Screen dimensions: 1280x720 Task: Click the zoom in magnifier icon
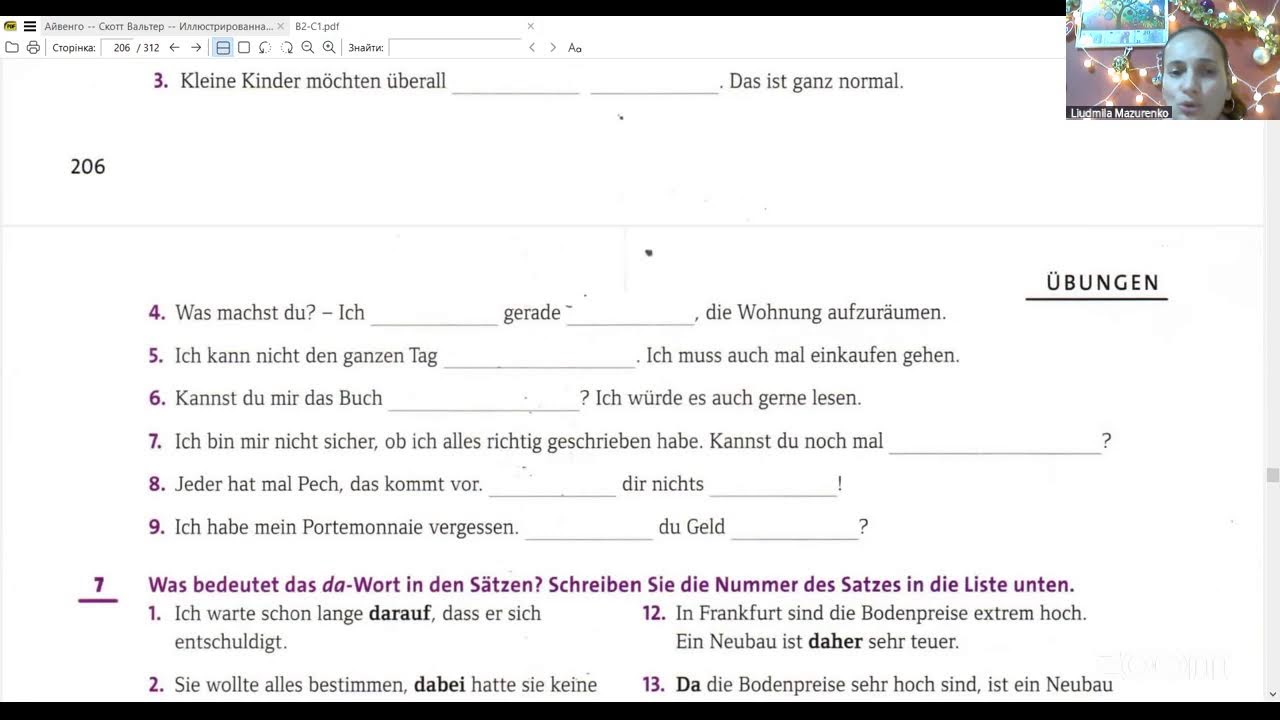tap(329, 47)
